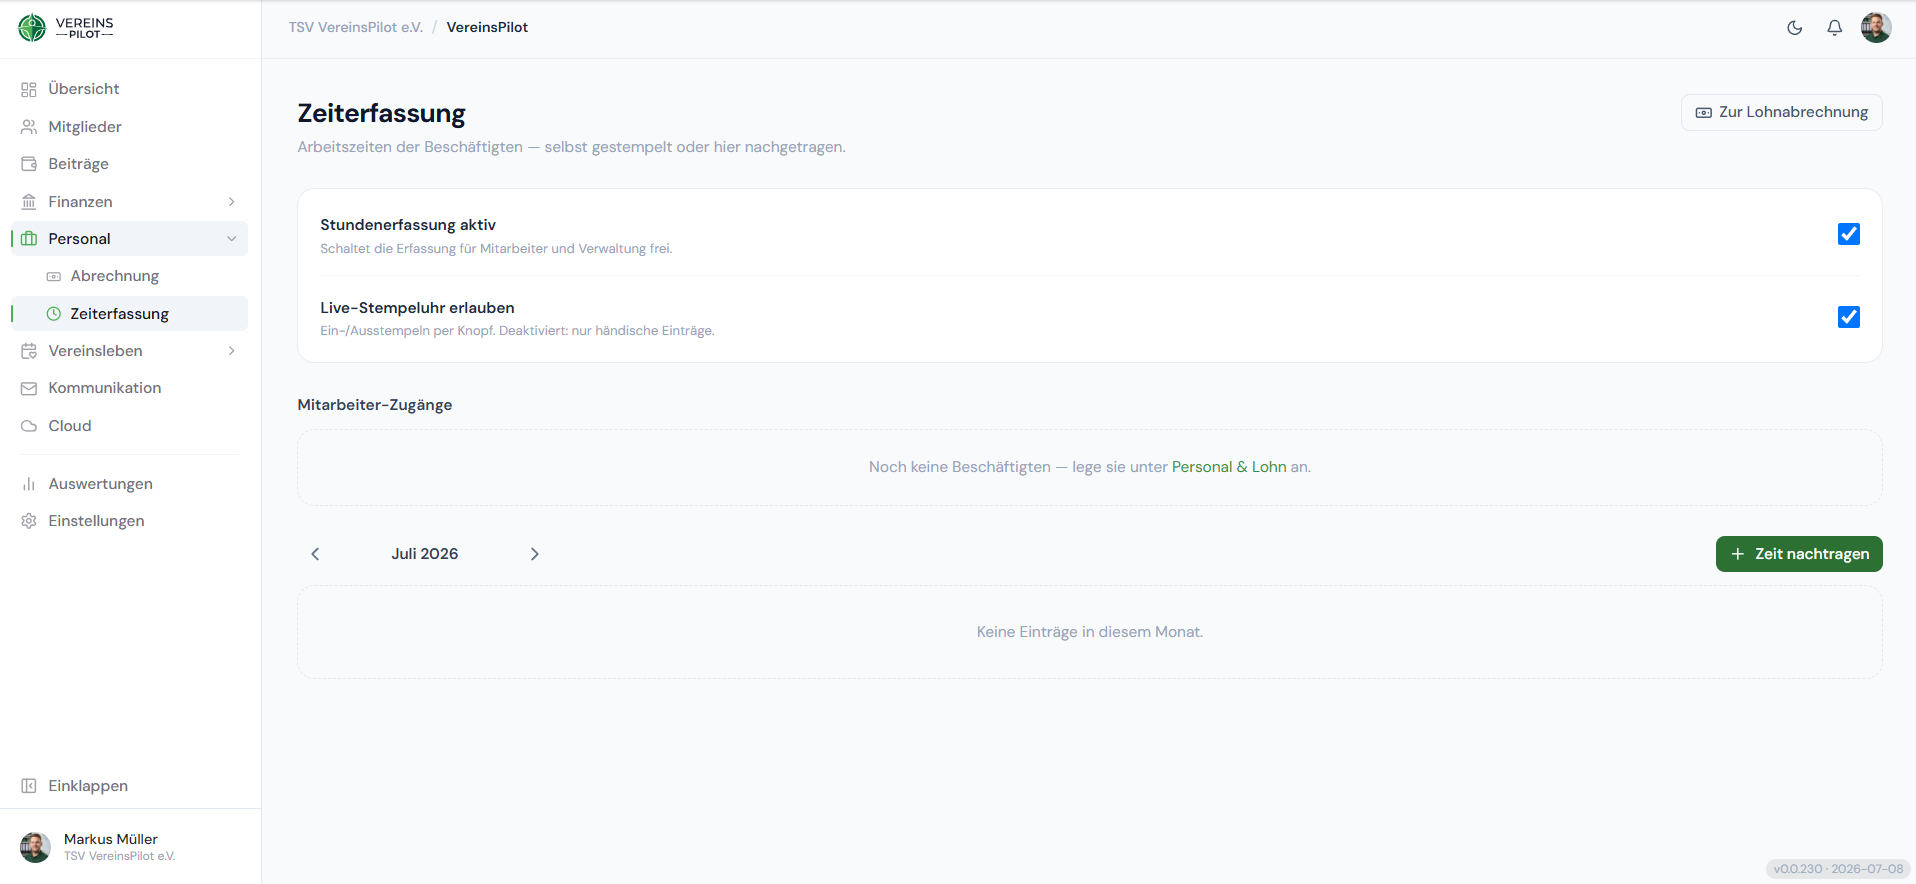
Task: Click the Einstellungen label in sidebar
Action: [x=97, y=521]
